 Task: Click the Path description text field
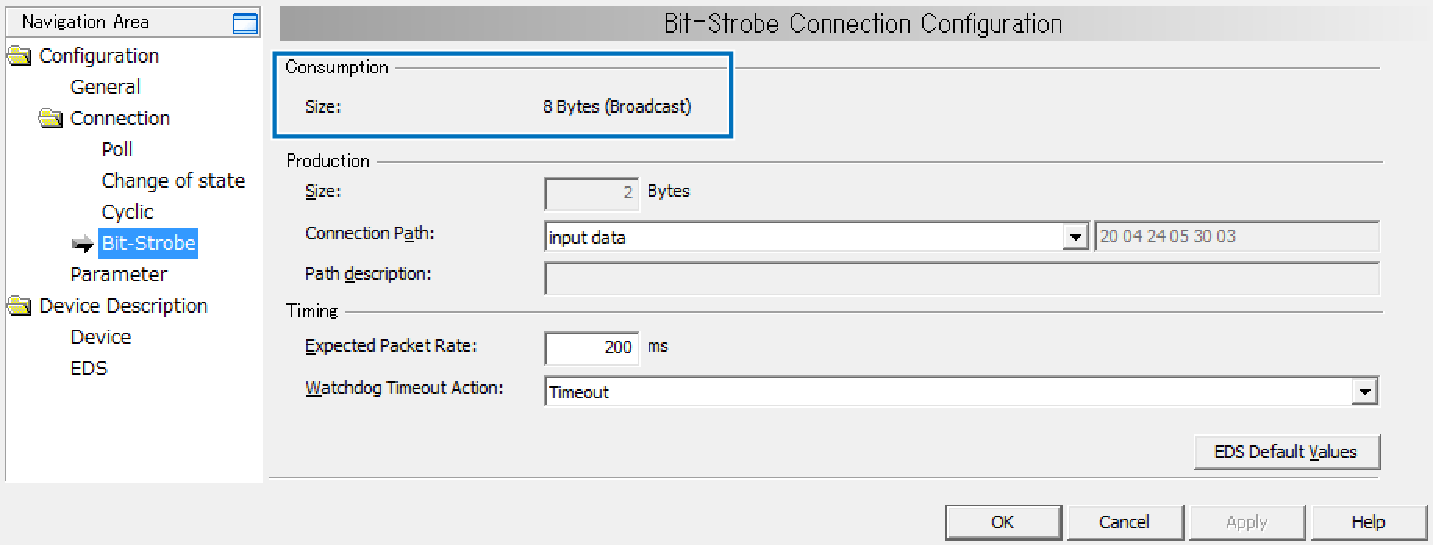coord(961,279)
